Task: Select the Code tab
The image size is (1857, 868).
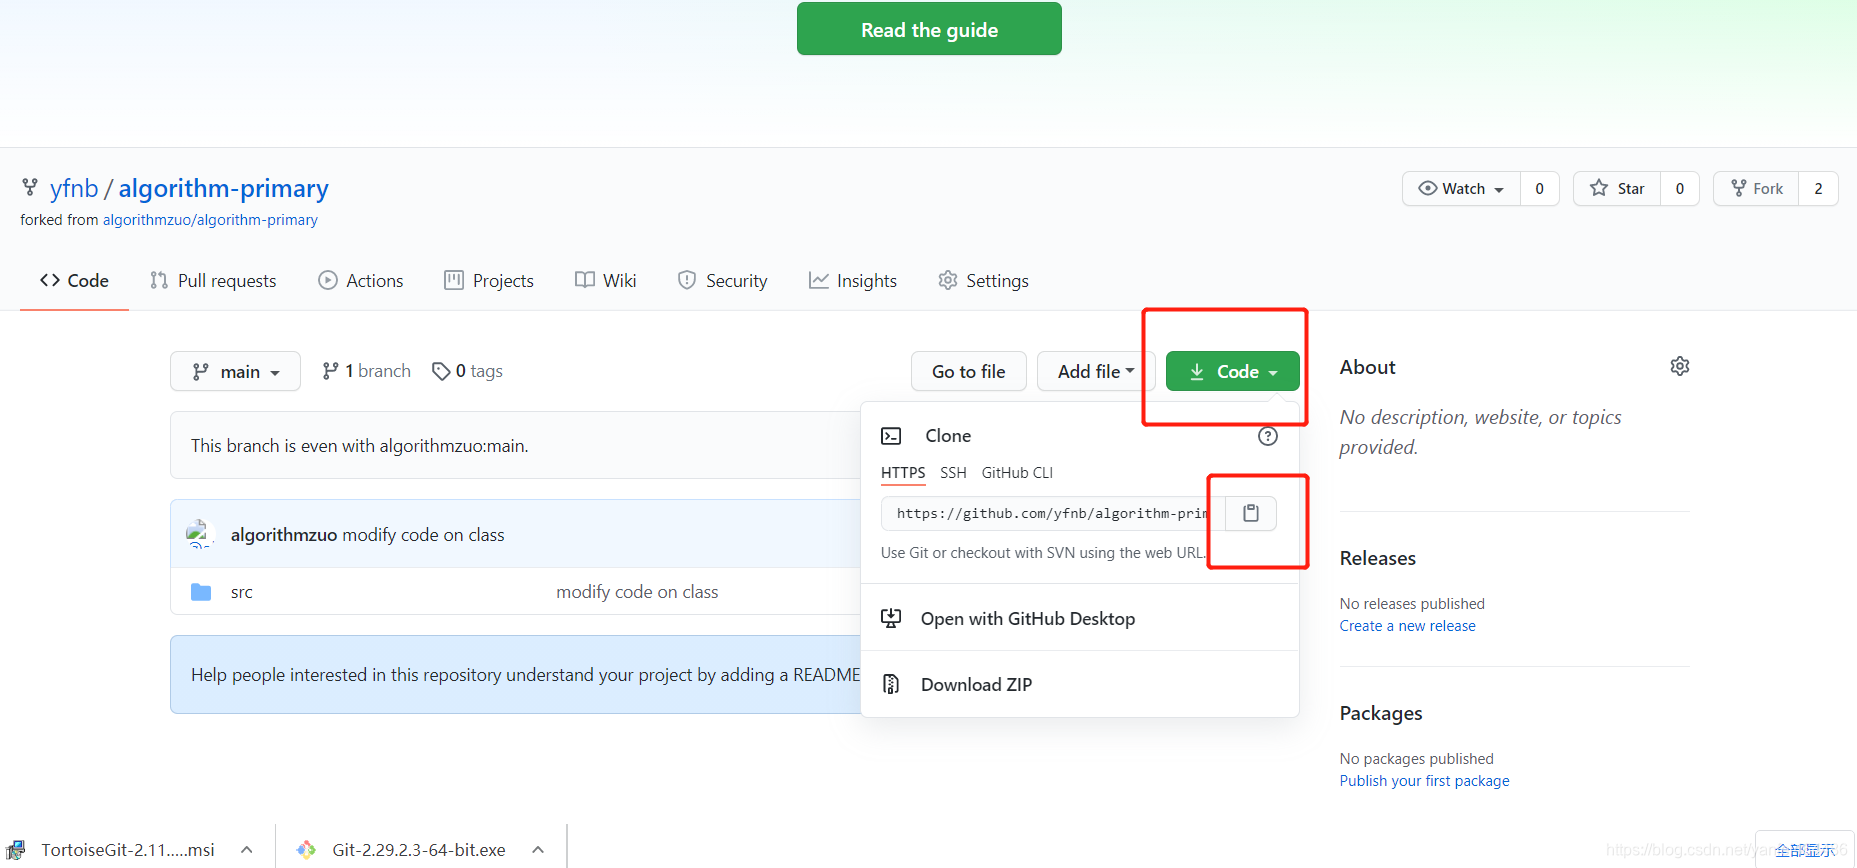Action: click(74, 281)
